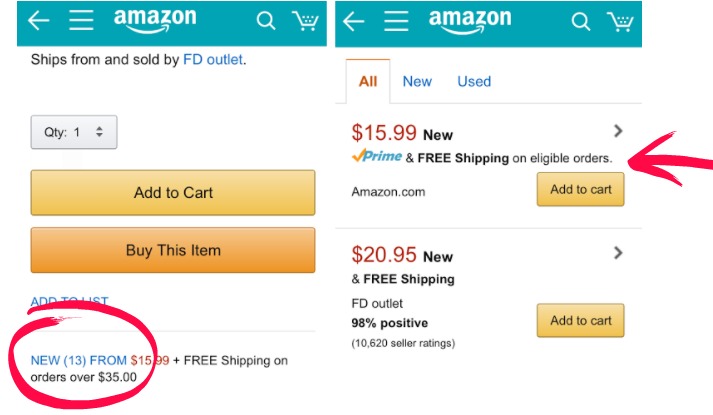
Task: Tap the back arrow in right header
Action: click(x=354, y=21)
